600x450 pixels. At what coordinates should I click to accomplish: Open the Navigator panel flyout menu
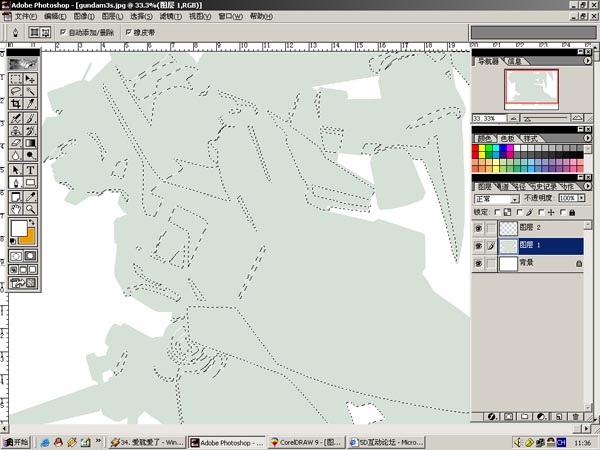587,61
